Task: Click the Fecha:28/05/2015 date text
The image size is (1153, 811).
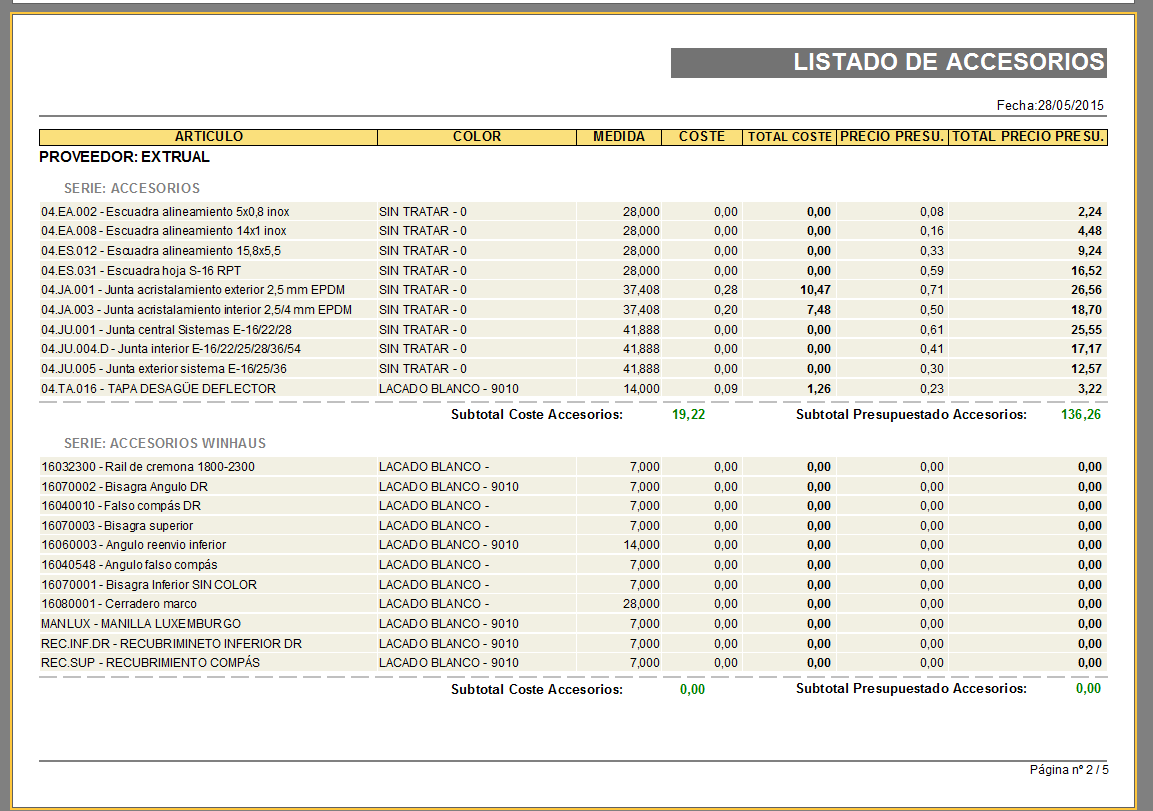Action: point(1050,105)
